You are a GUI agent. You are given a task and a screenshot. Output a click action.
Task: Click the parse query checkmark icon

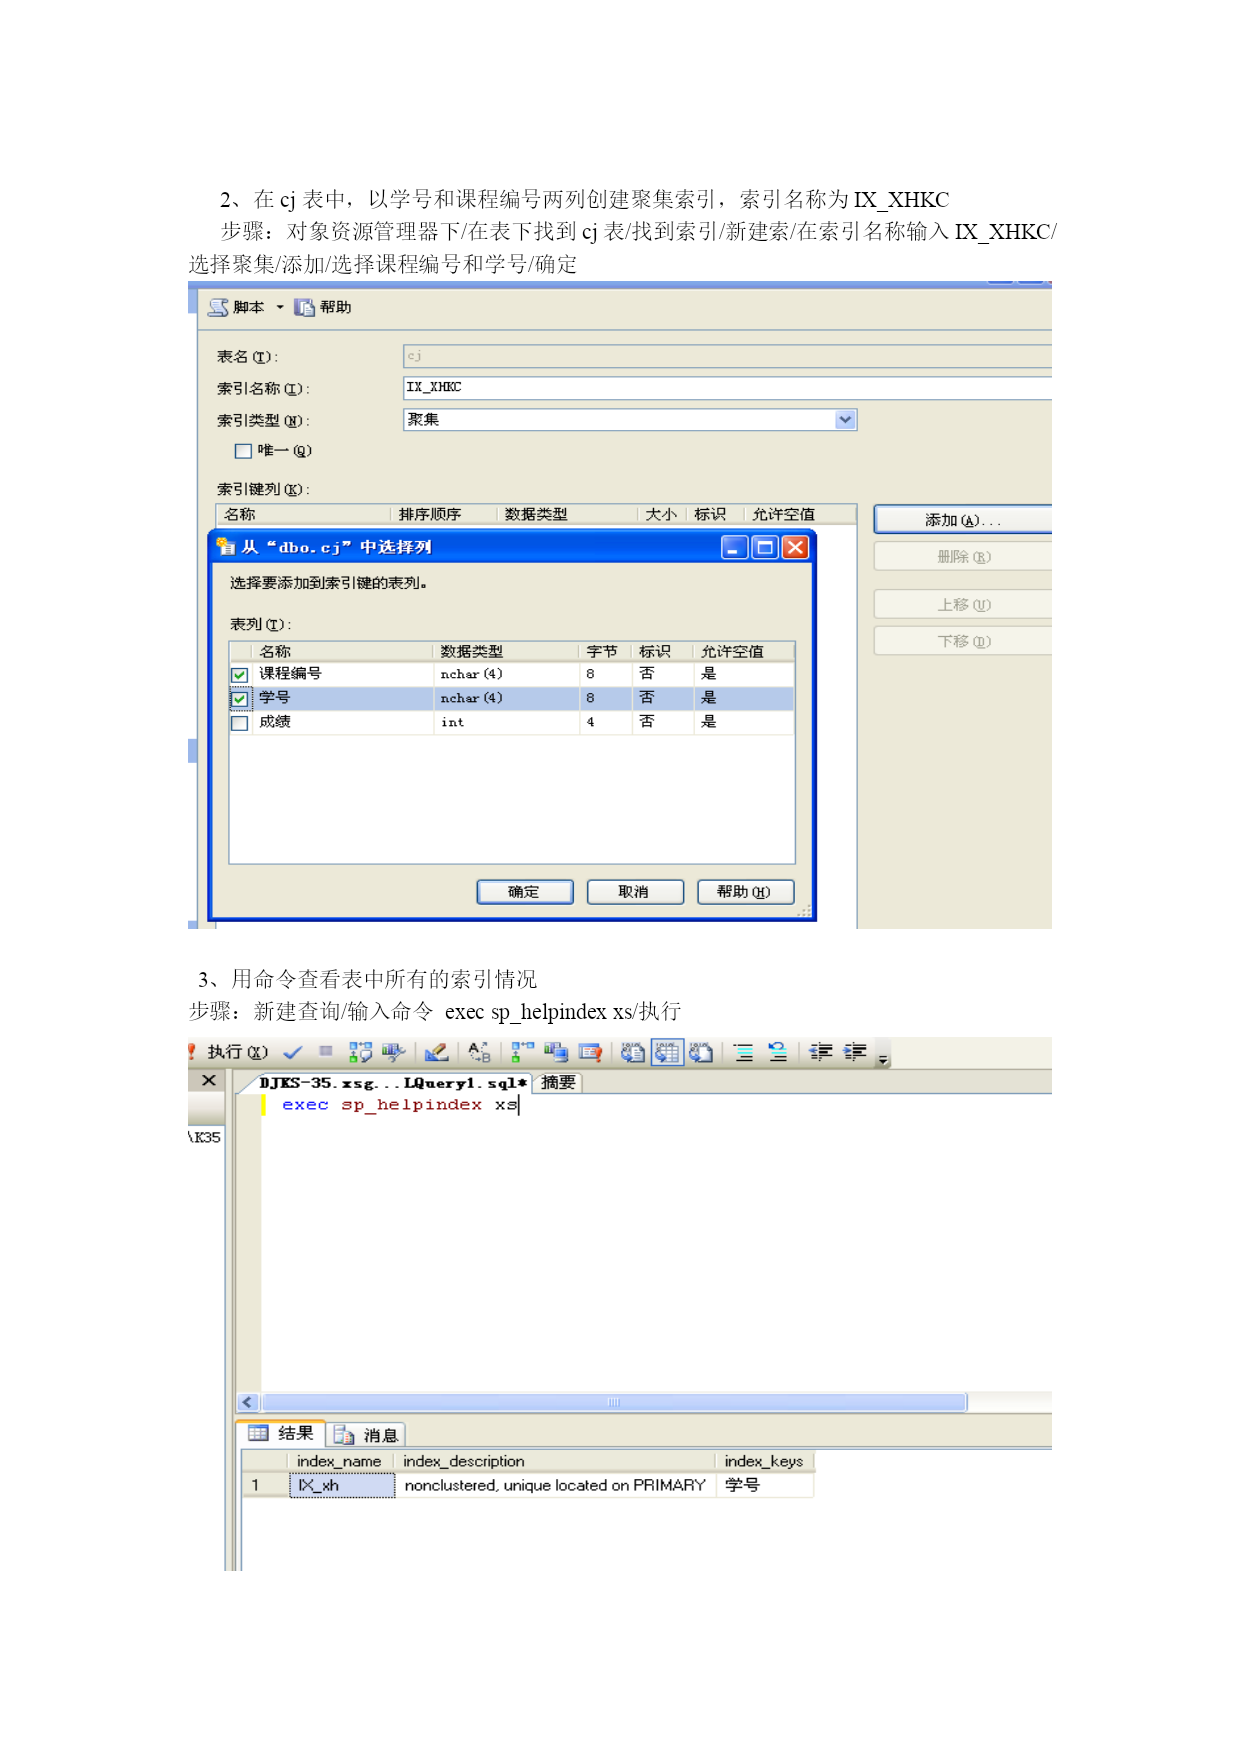coord(293,1052)
